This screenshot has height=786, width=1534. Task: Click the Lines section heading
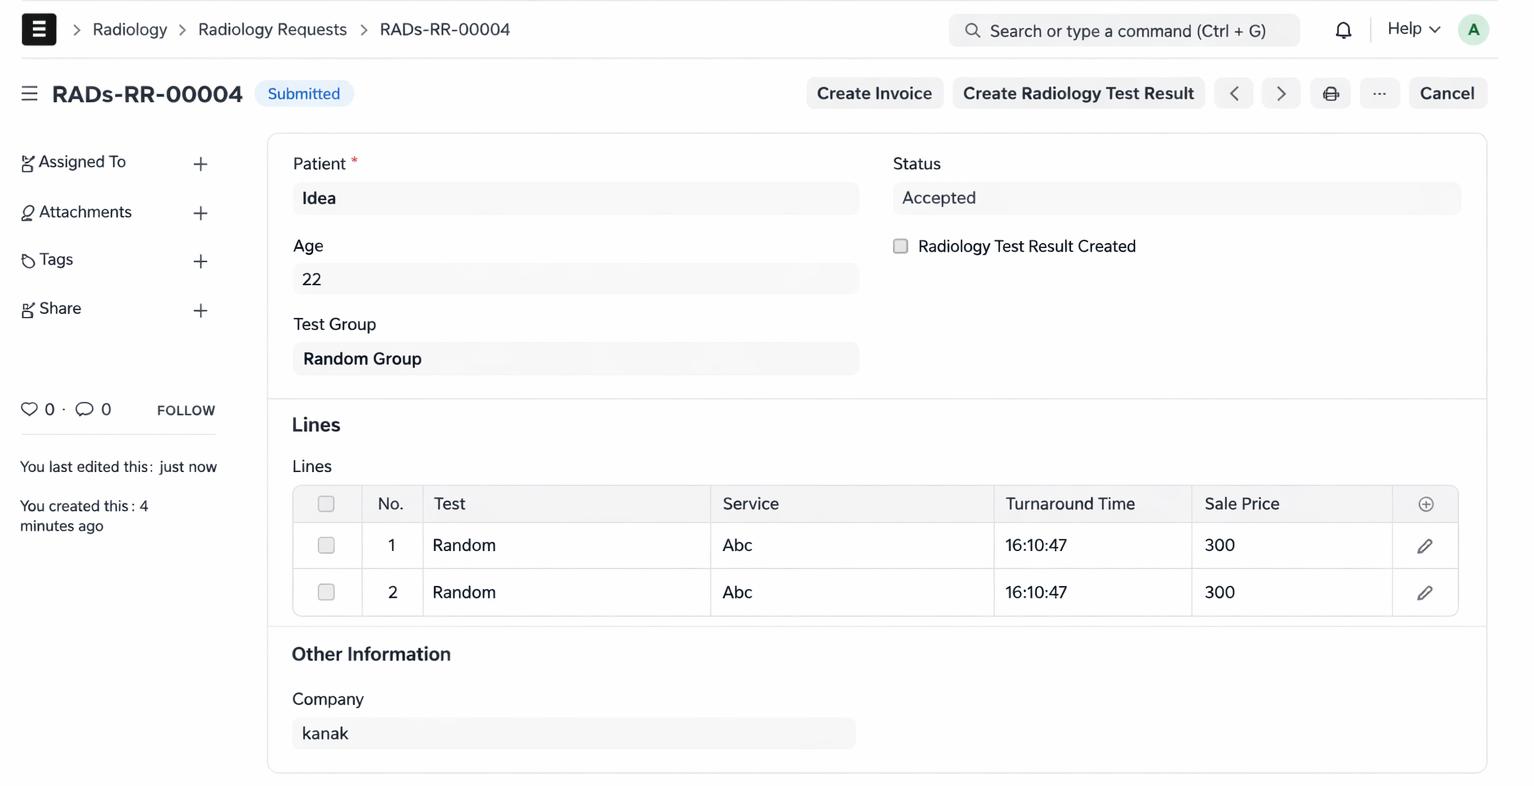[x=316, y=425]
